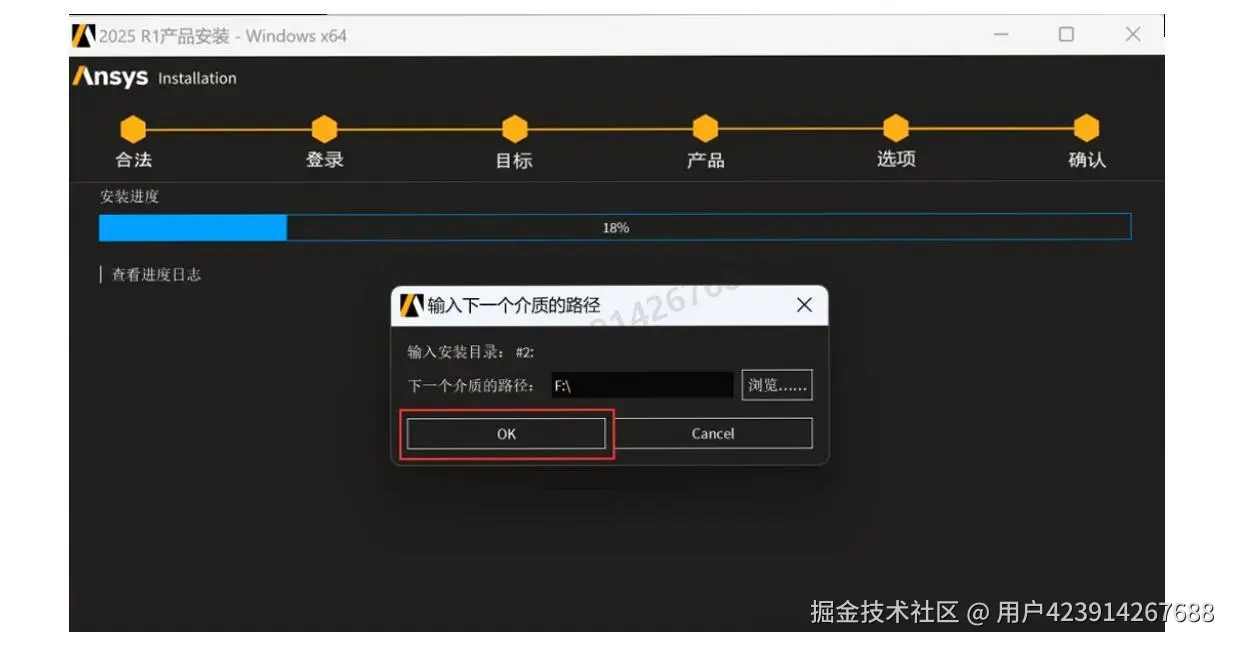The height and width of the screenshot is (646, 1234).
Task: Click the 选项 step hexagon icon
Action: coord(895,128)
